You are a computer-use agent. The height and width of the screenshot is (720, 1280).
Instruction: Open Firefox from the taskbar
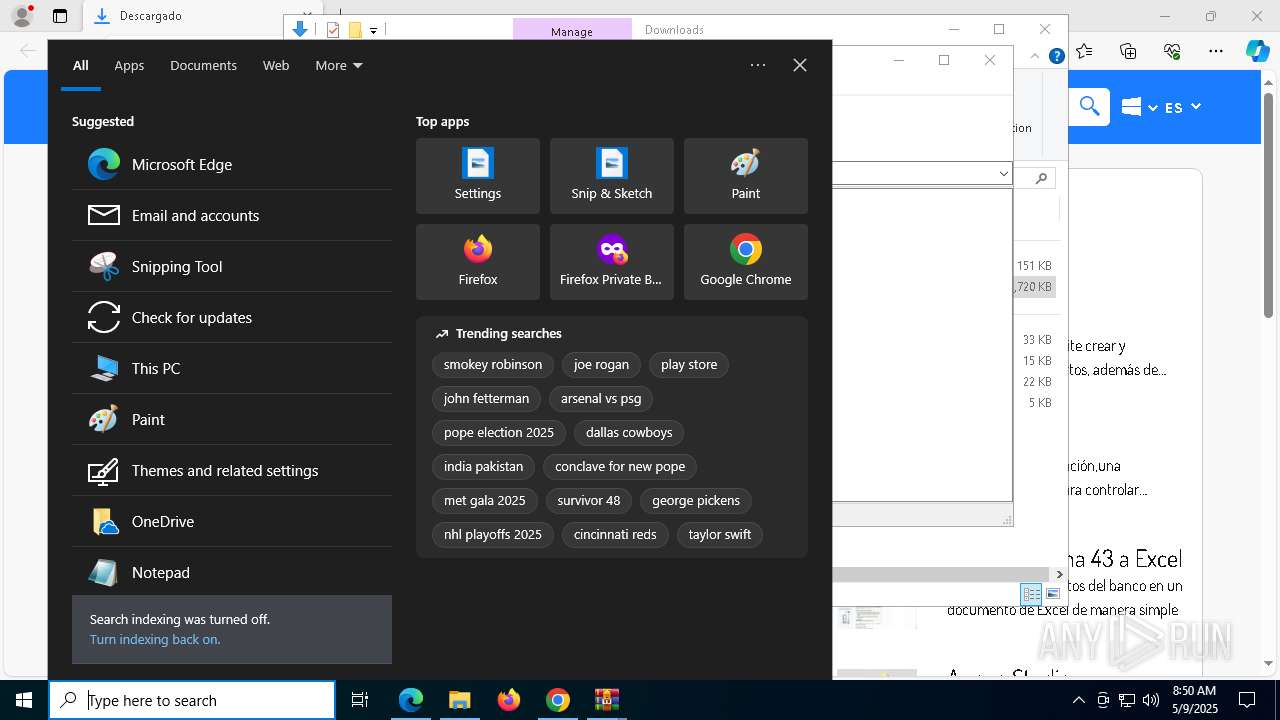pos(509,700)
